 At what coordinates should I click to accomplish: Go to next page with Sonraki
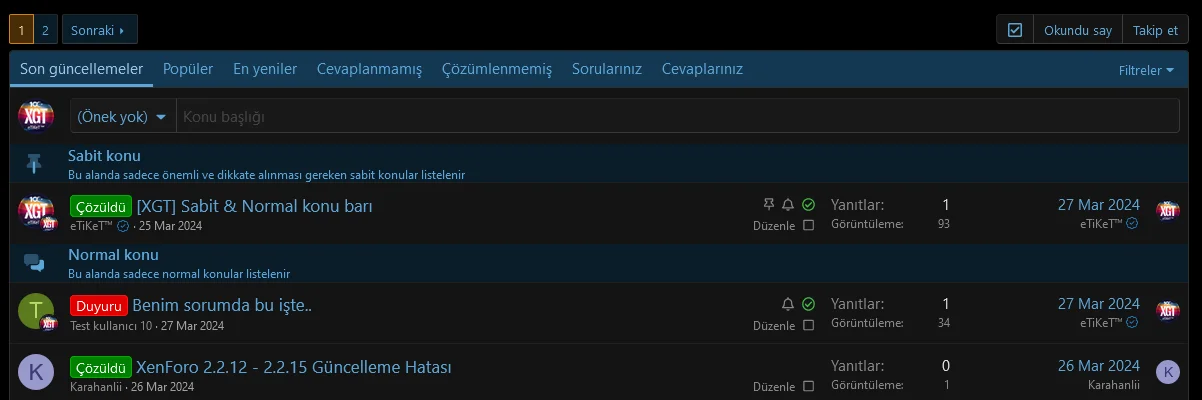click(99, 30)
